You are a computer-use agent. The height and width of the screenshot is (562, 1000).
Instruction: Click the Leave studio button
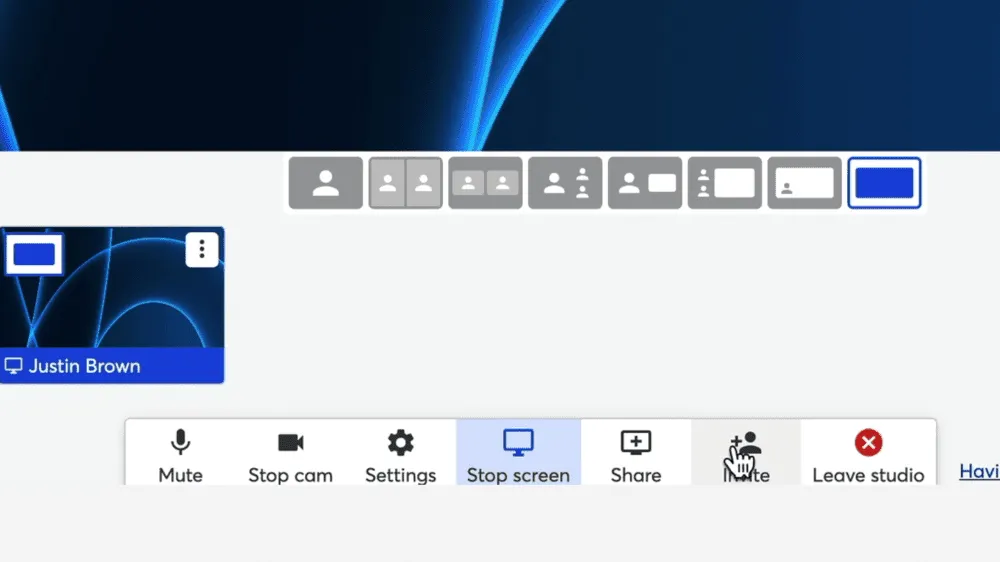pos(868,455)
